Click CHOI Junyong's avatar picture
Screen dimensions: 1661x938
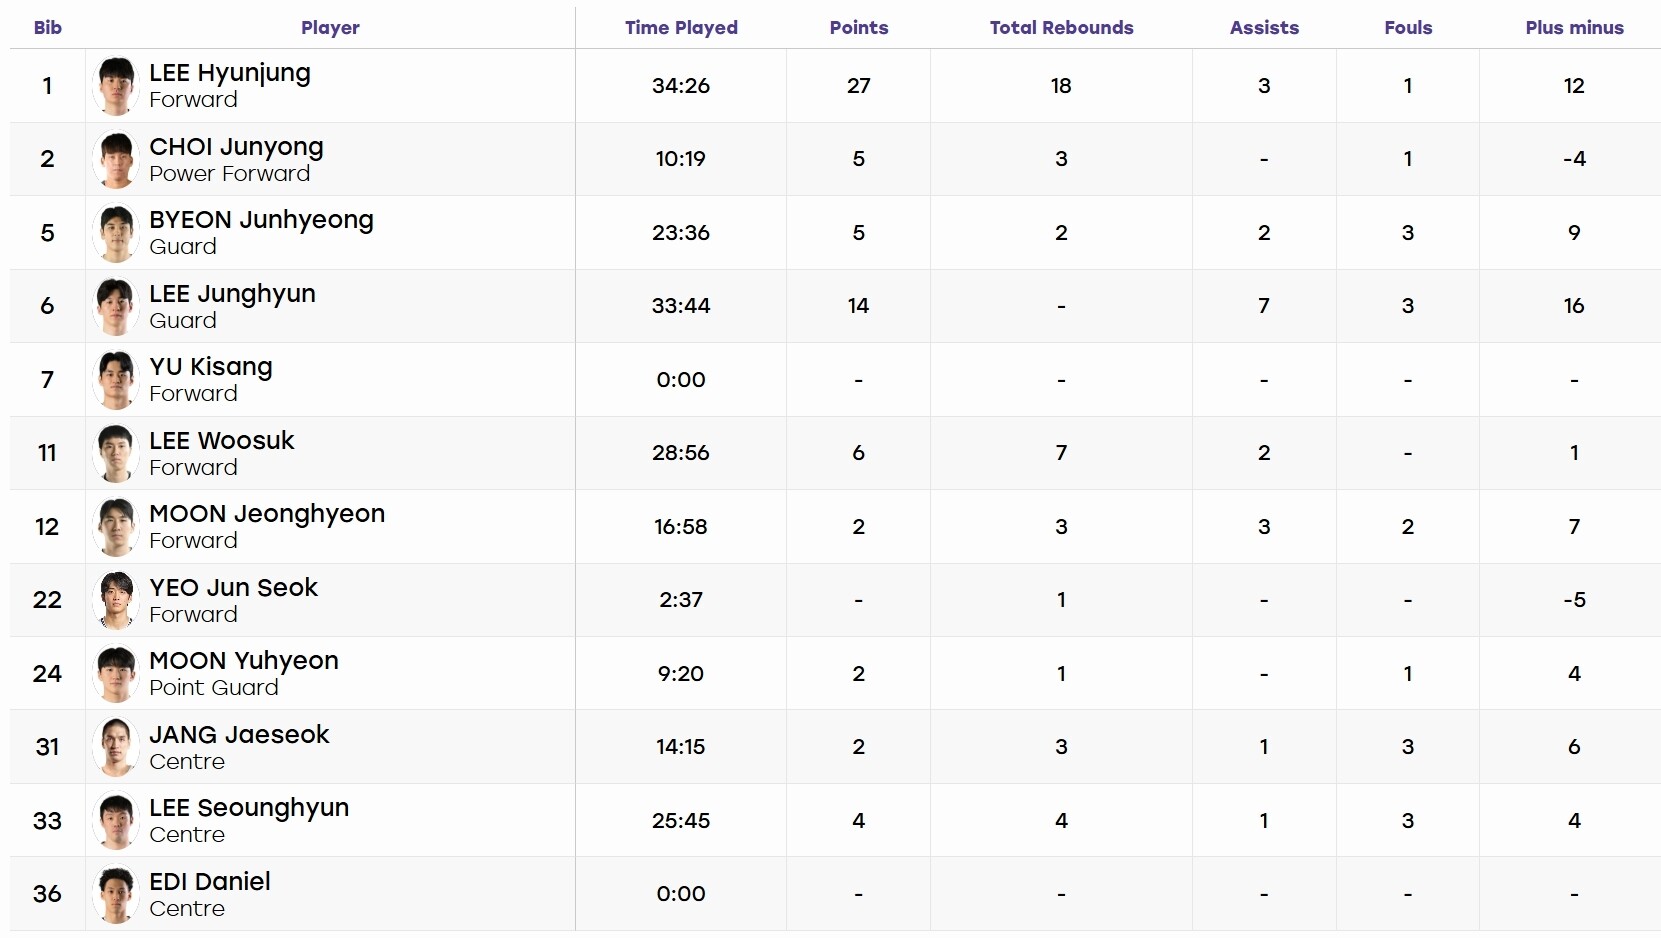click(117, 159)
